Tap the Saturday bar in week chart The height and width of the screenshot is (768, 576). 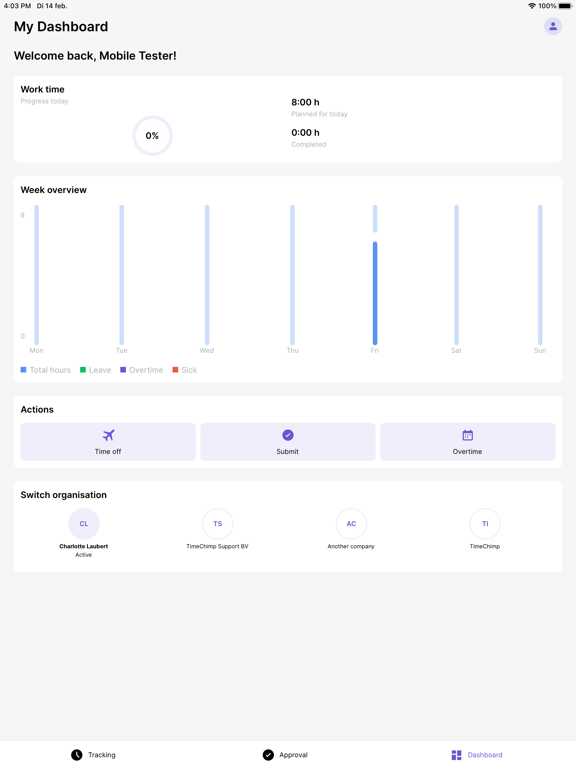pyautogui.click(x=456, y=275)
